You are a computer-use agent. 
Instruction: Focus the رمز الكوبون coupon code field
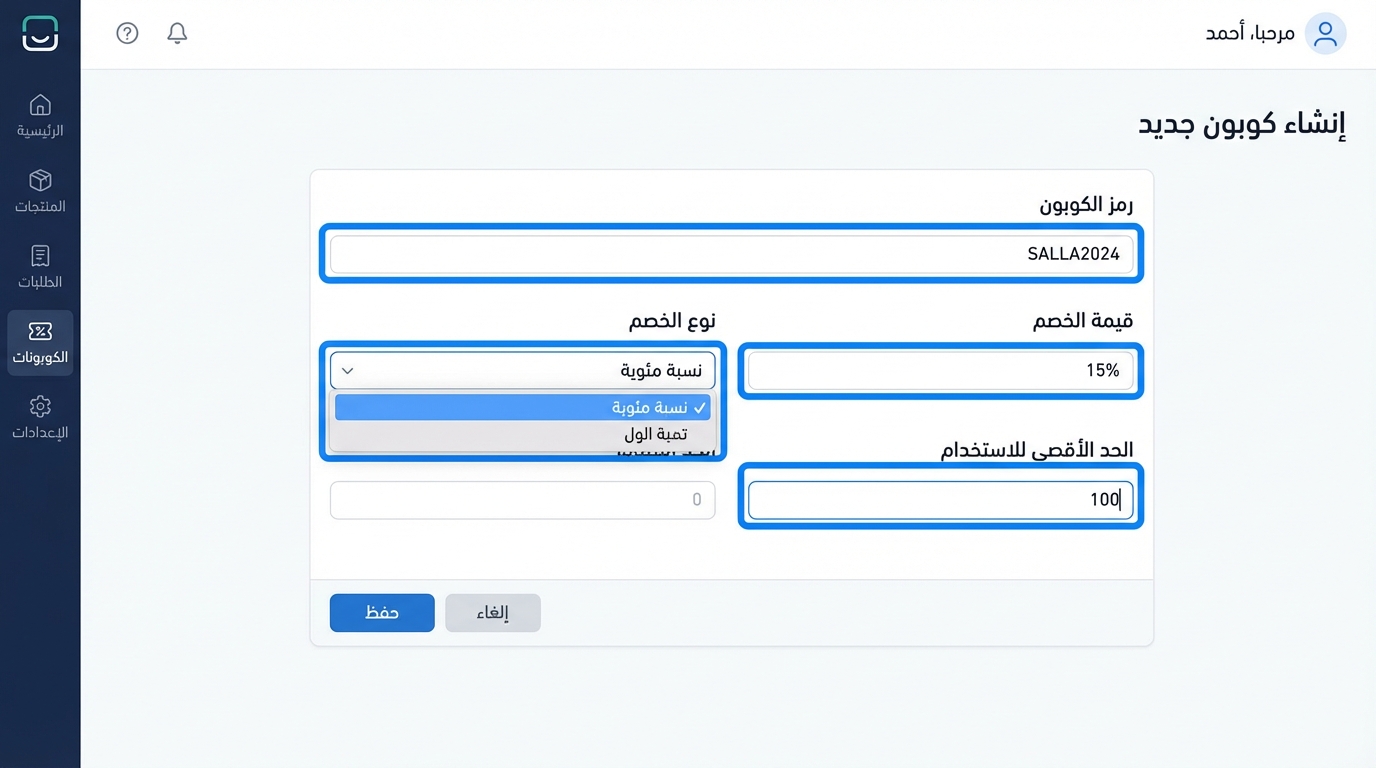[731, 254]
